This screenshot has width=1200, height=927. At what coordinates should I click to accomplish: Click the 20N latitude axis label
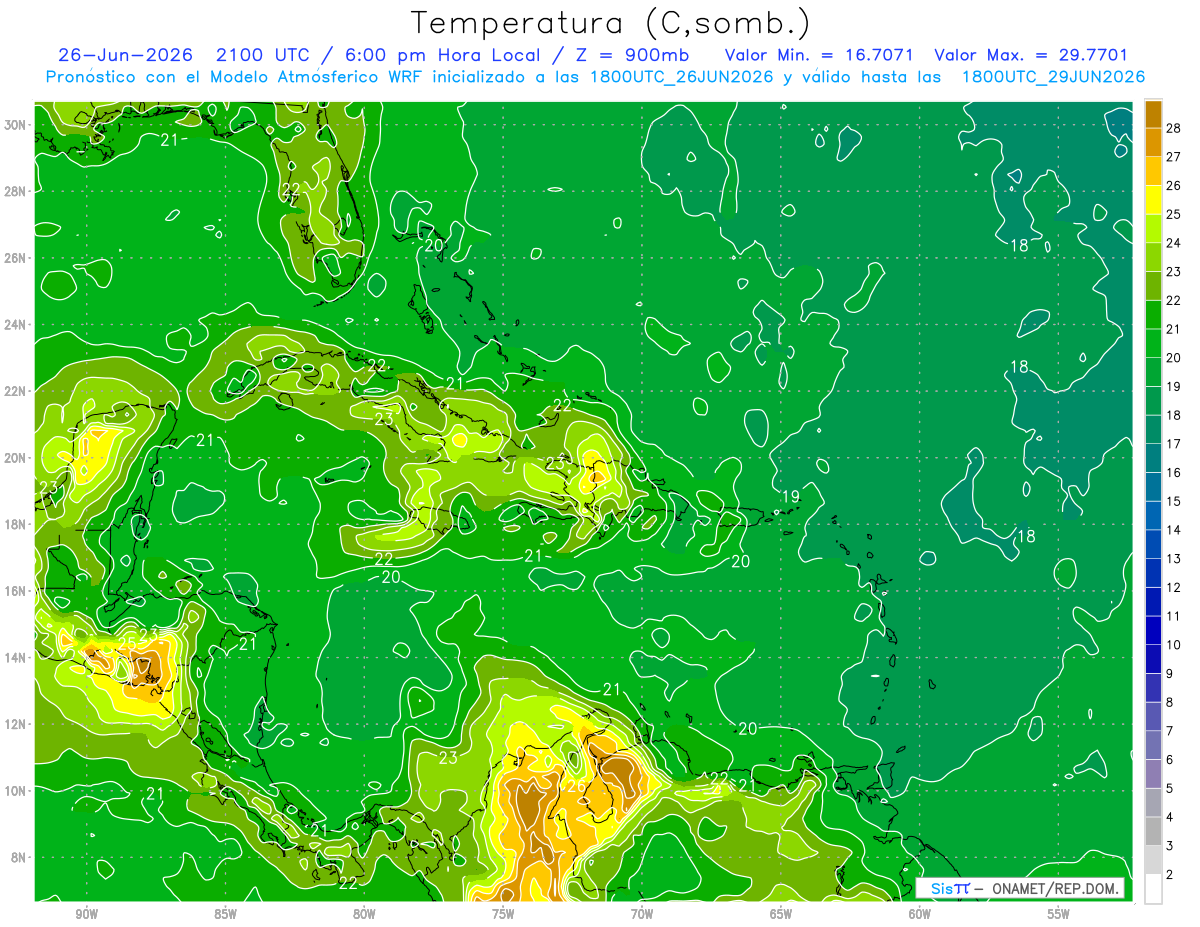(18, 458)
